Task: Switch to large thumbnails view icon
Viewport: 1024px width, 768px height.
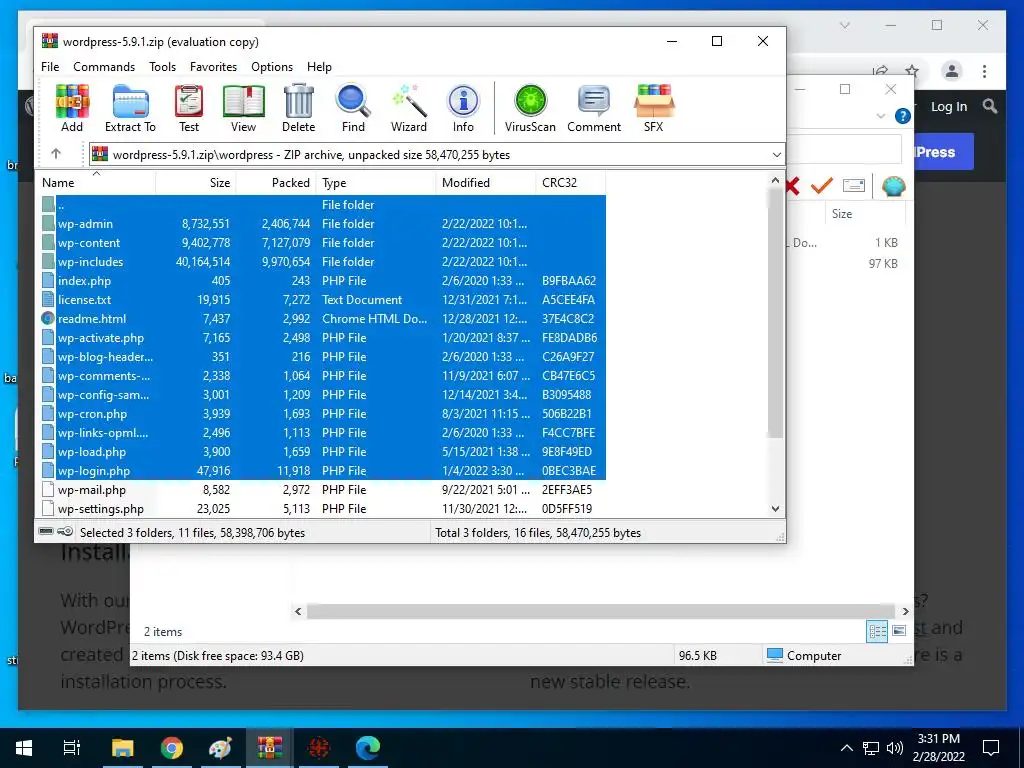Action: (899, 631)
